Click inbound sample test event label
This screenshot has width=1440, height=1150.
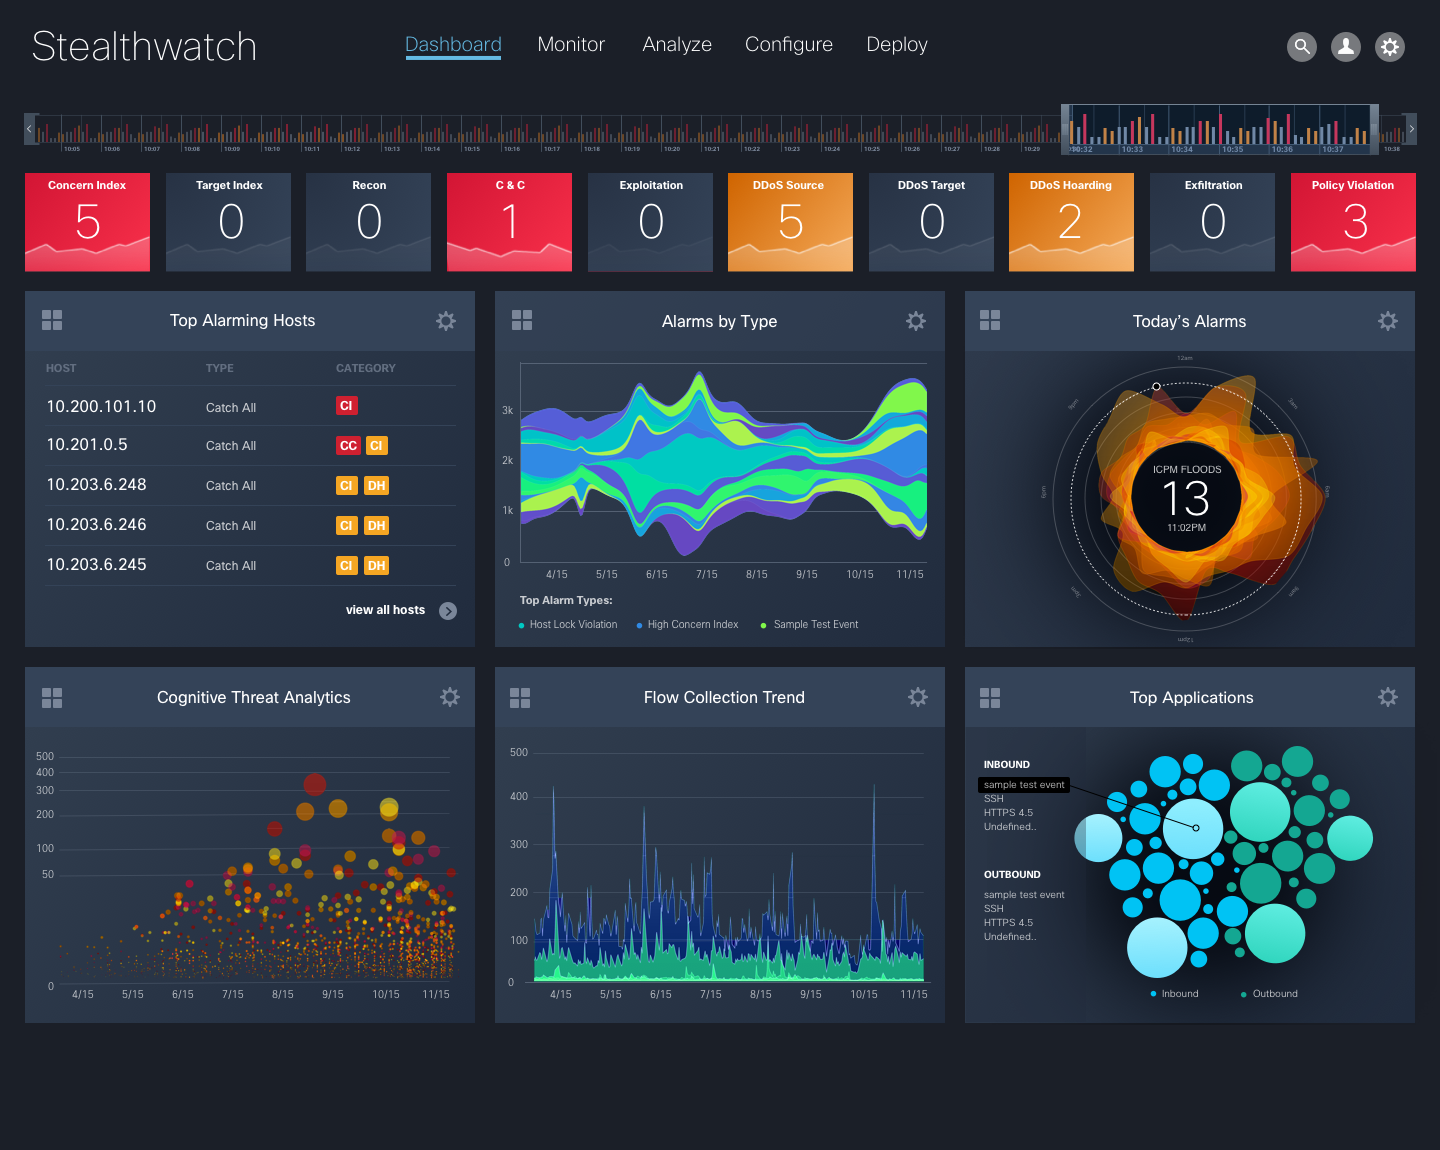1024,785
